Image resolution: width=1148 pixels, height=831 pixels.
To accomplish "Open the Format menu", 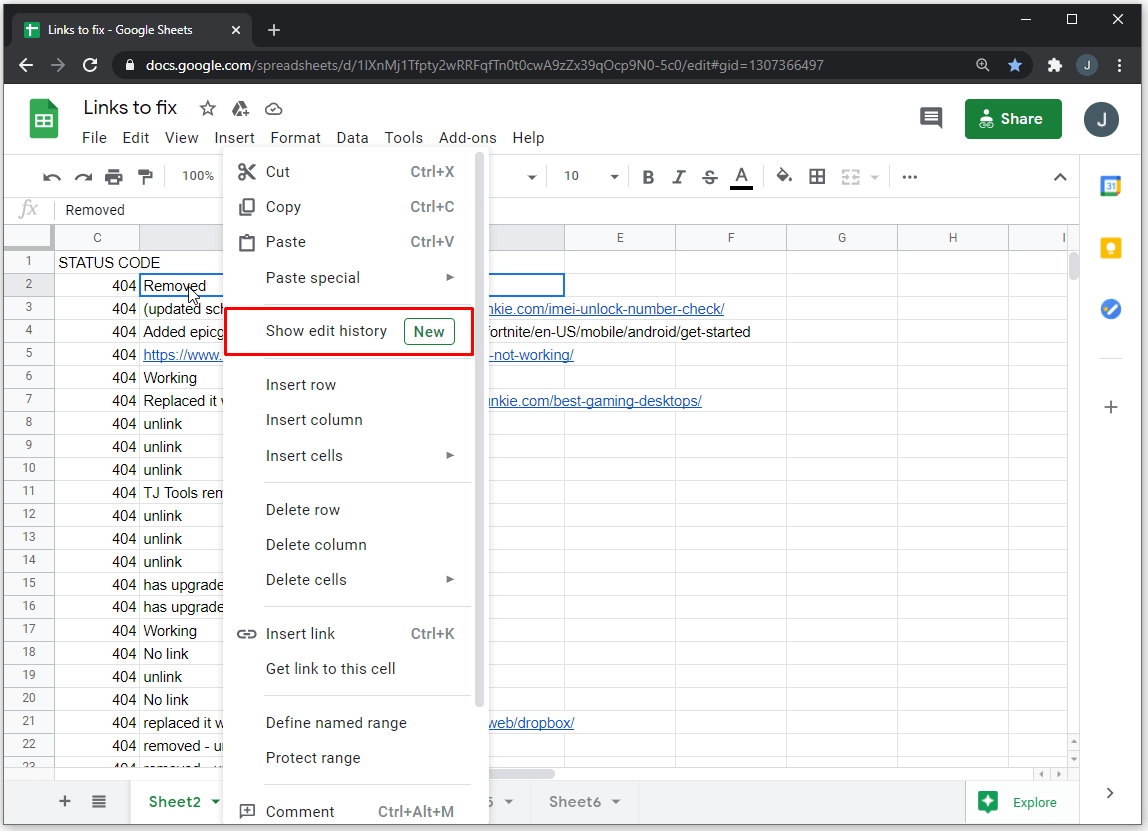I will point(295,138).
